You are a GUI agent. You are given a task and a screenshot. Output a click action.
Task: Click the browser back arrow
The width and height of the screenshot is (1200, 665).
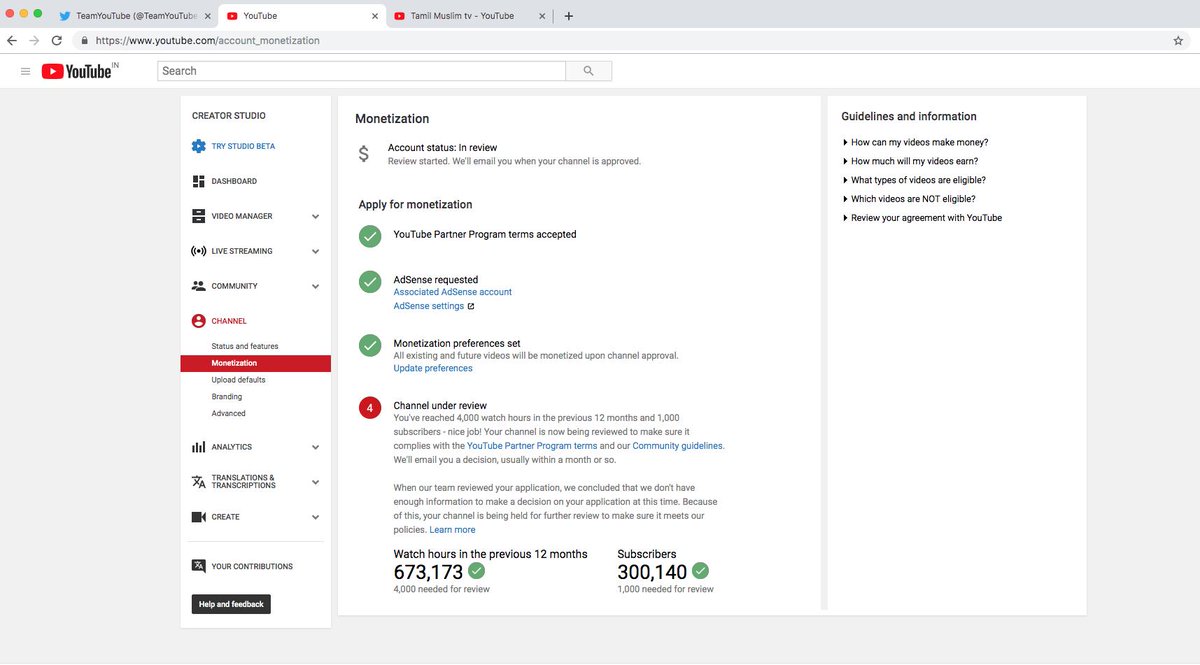point(12,41)
